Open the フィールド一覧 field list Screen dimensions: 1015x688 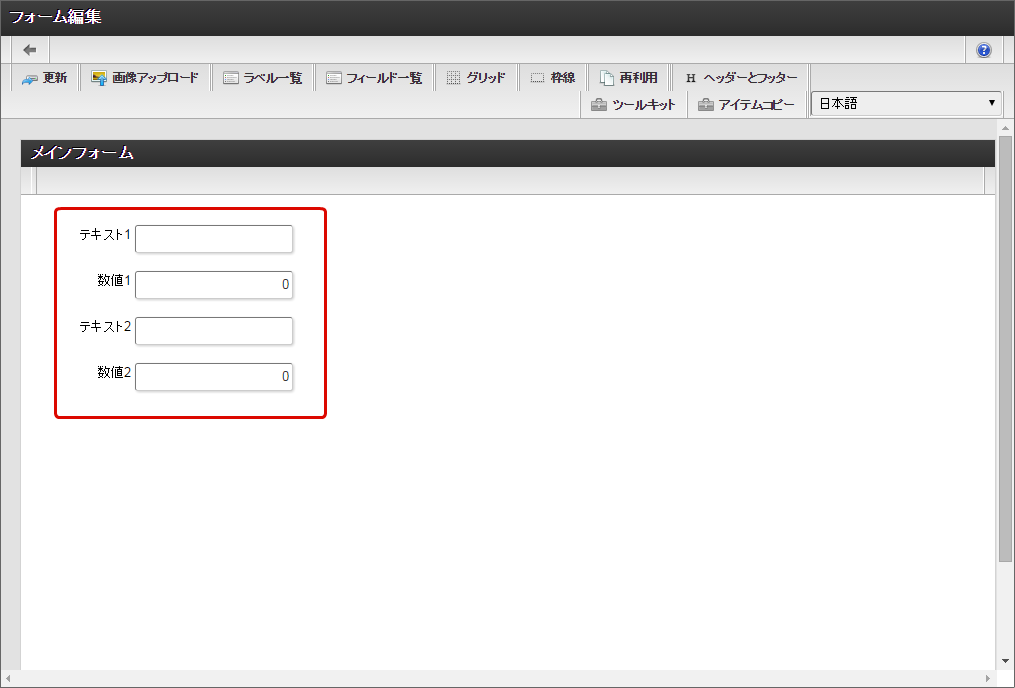click(374, 78)
